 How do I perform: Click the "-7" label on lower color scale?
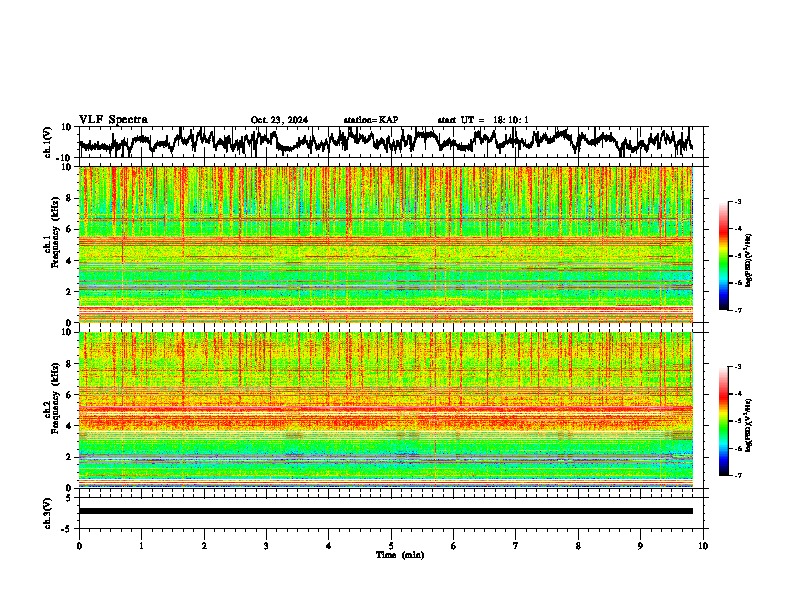738,475
